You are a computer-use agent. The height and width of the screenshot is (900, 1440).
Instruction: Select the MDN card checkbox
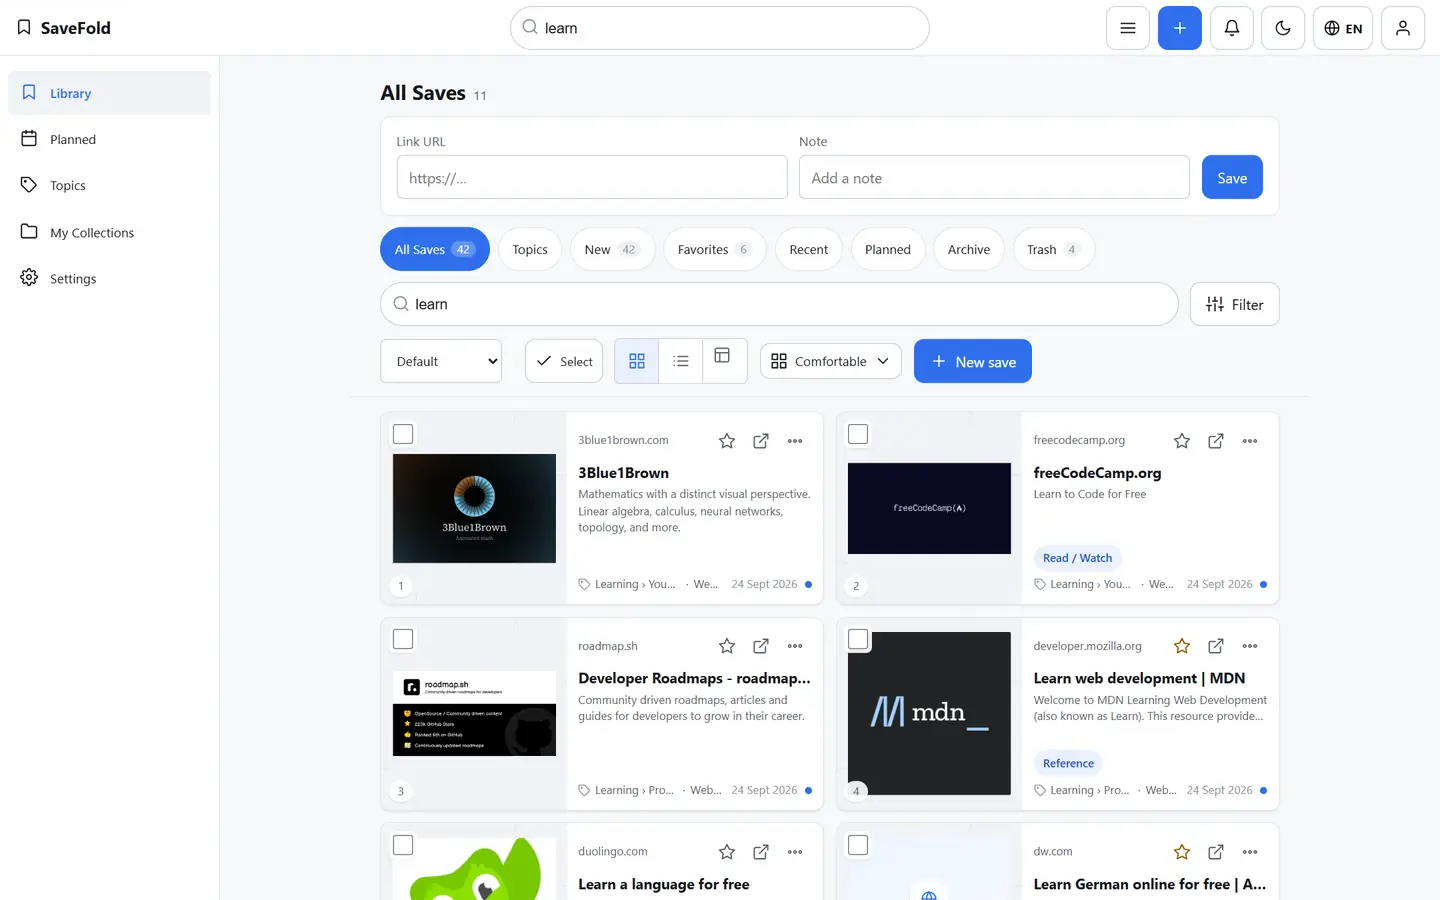(x=858, y=639)
